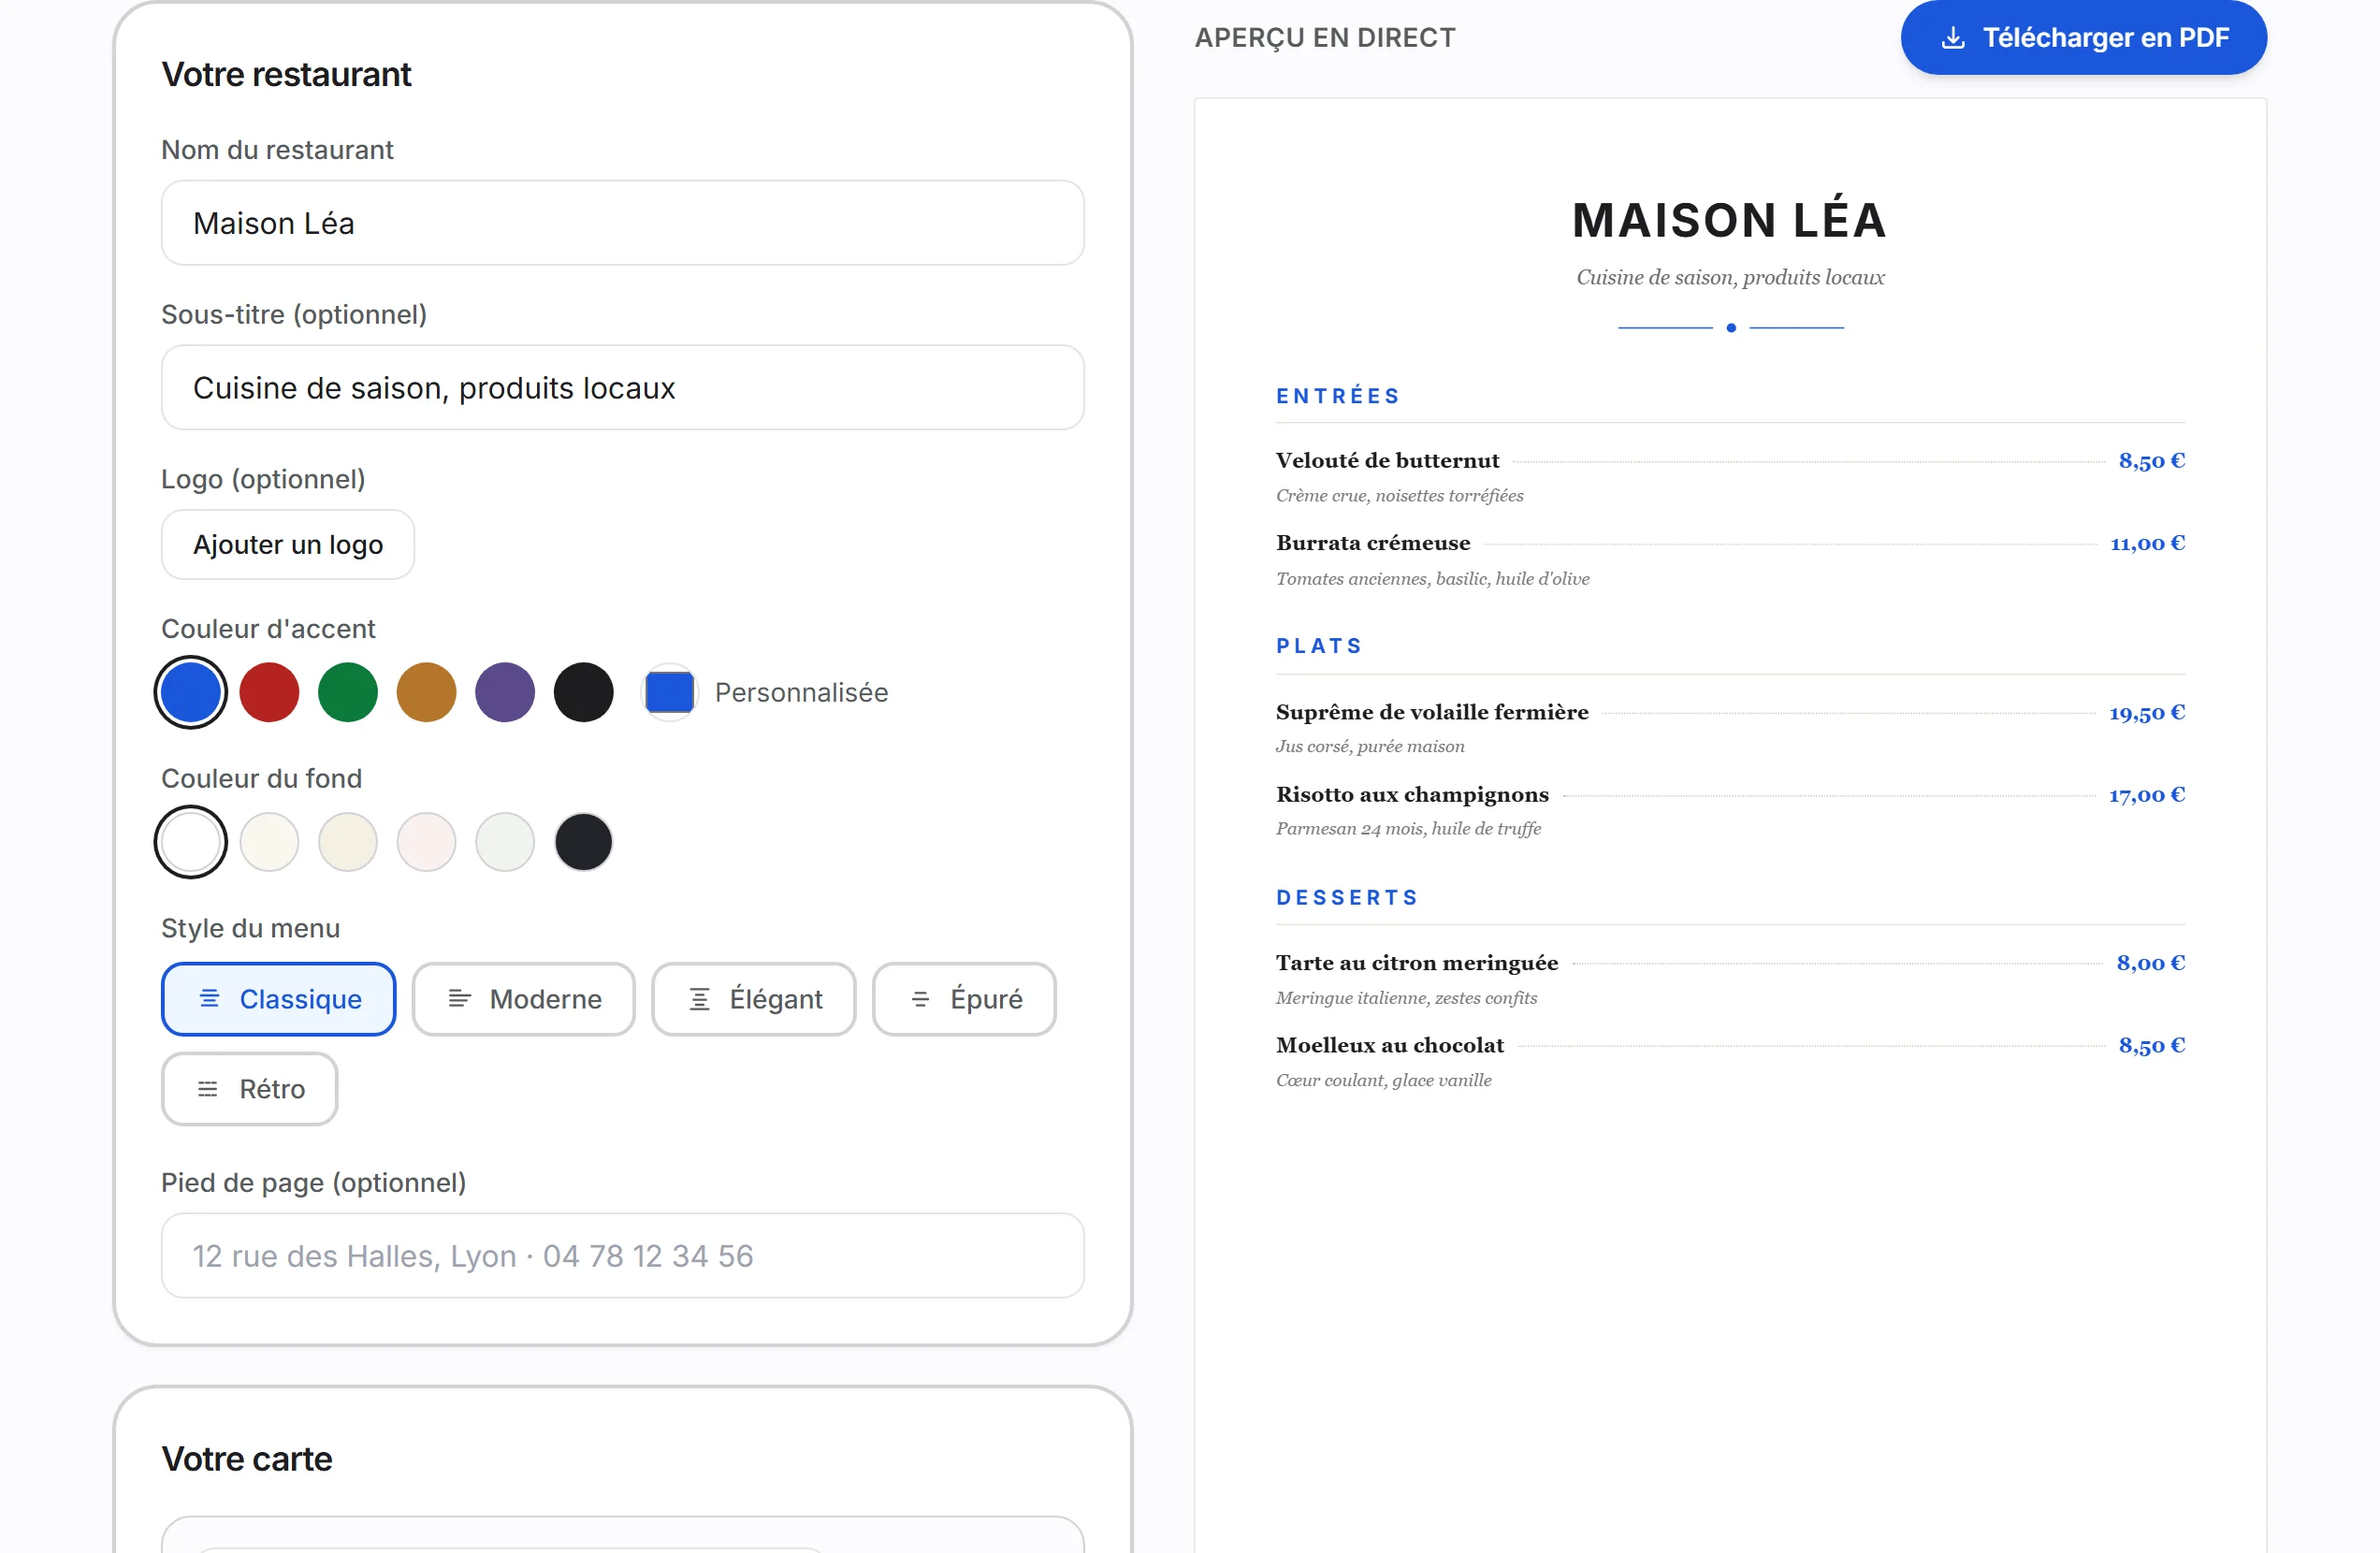Click the Sous-titre input field
Viewport: 2380px width, 1553px height.
(x=623, y=388)
